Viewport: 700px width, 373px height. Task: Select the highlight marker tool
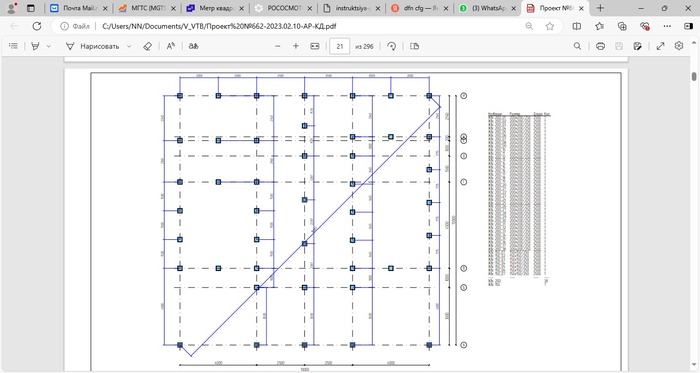(35, 46)
